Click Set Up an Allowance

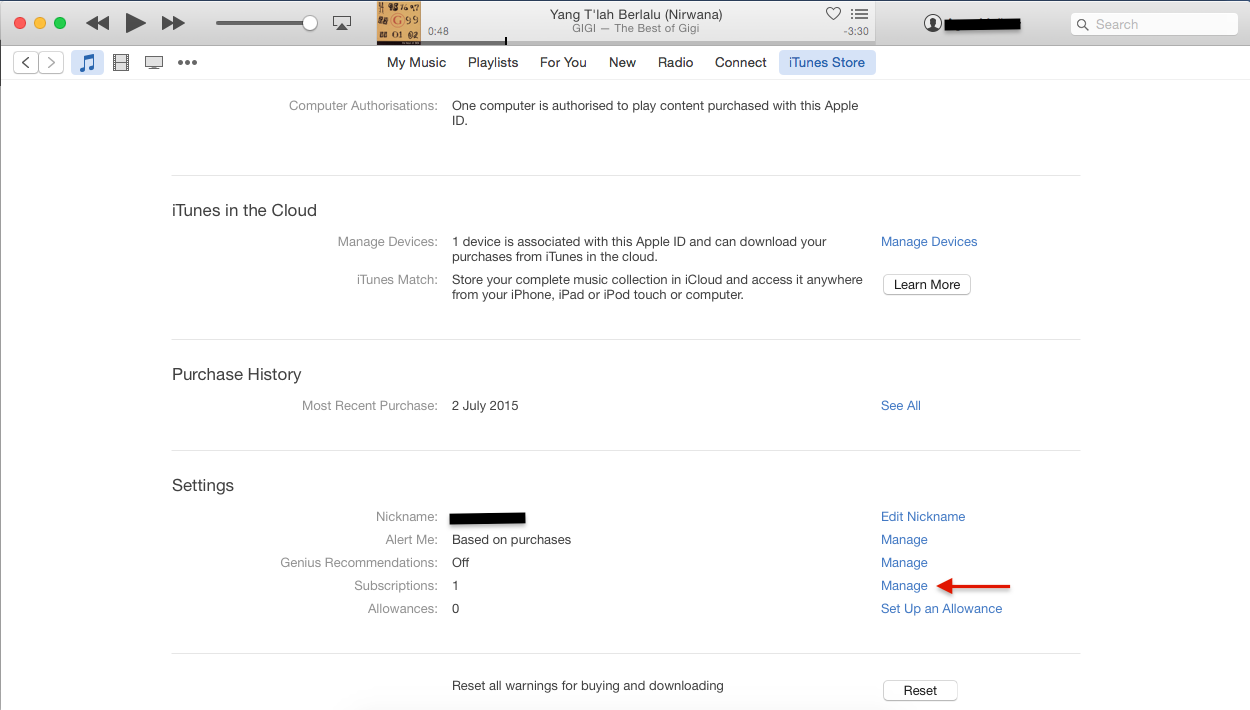click(941, 609)
